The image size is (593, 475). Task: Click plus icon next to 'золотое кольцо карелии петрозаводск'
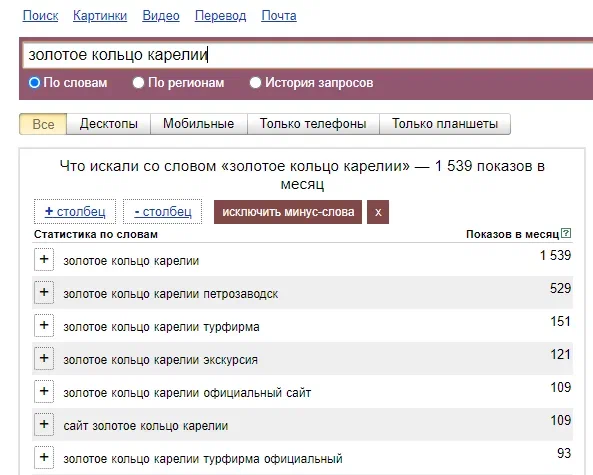pyautogui.click(x=44, y=292)
